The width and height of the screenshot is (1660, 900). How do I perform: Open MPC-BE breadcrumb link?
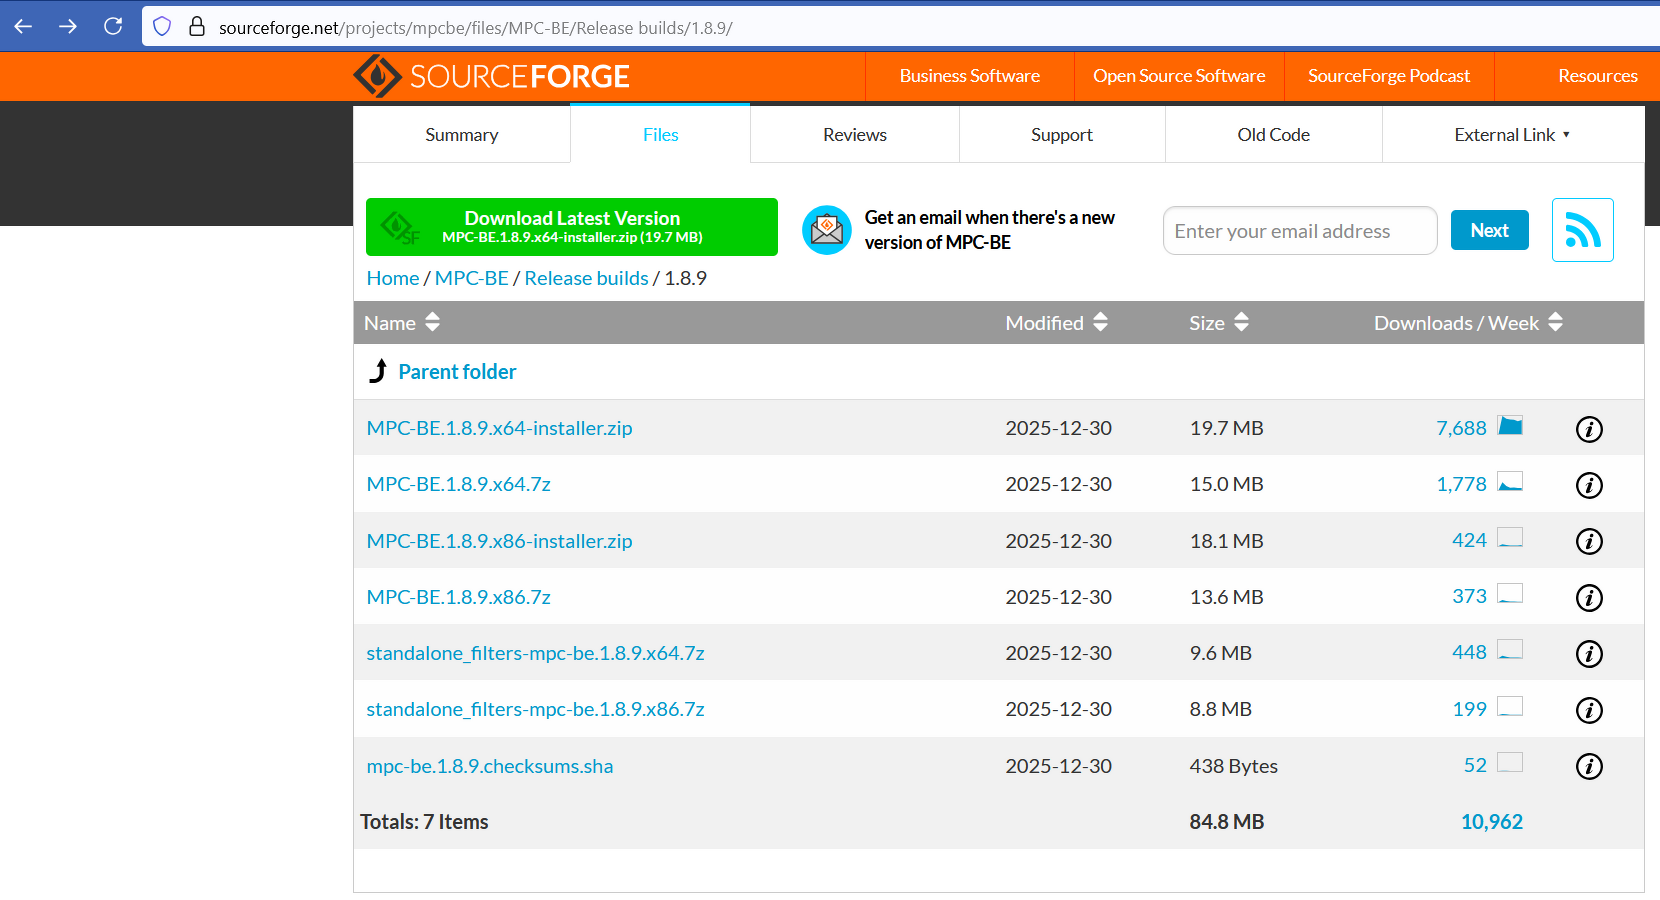pyautogui.click(x=472, y=278)
